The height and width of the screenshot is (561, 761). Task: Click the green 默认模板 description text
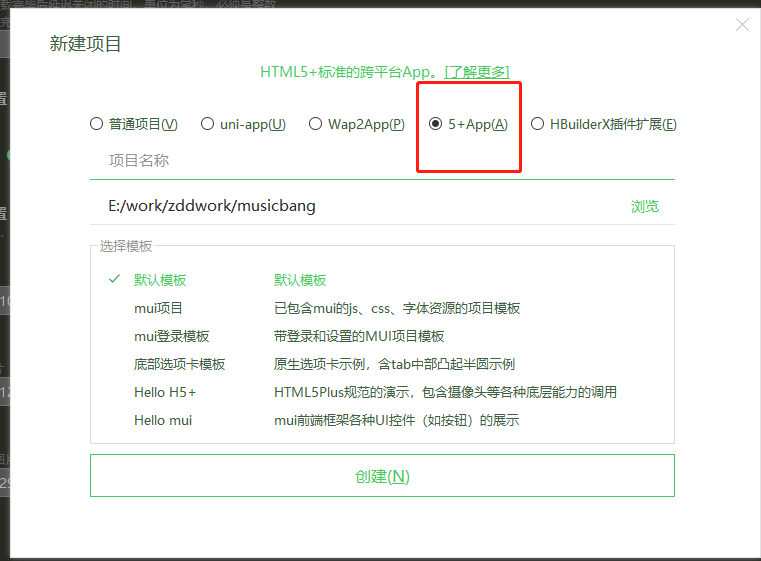300,280
